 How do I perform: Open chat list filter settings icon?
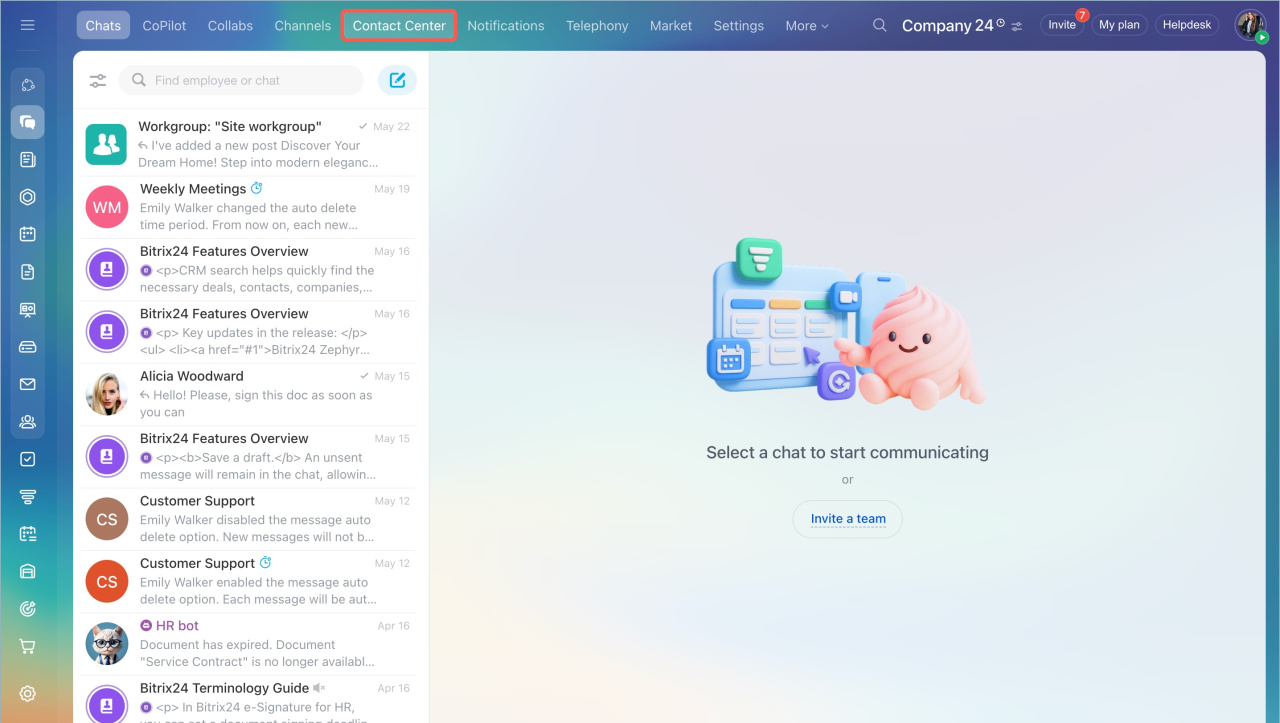tap(97, 81)
